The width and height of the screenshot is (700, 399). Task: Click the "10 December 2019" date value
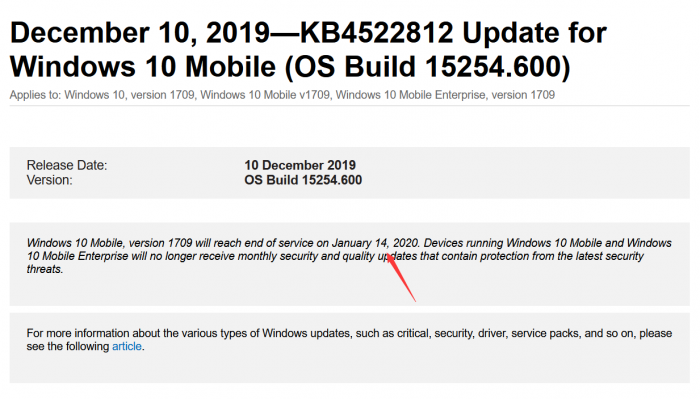300,165
